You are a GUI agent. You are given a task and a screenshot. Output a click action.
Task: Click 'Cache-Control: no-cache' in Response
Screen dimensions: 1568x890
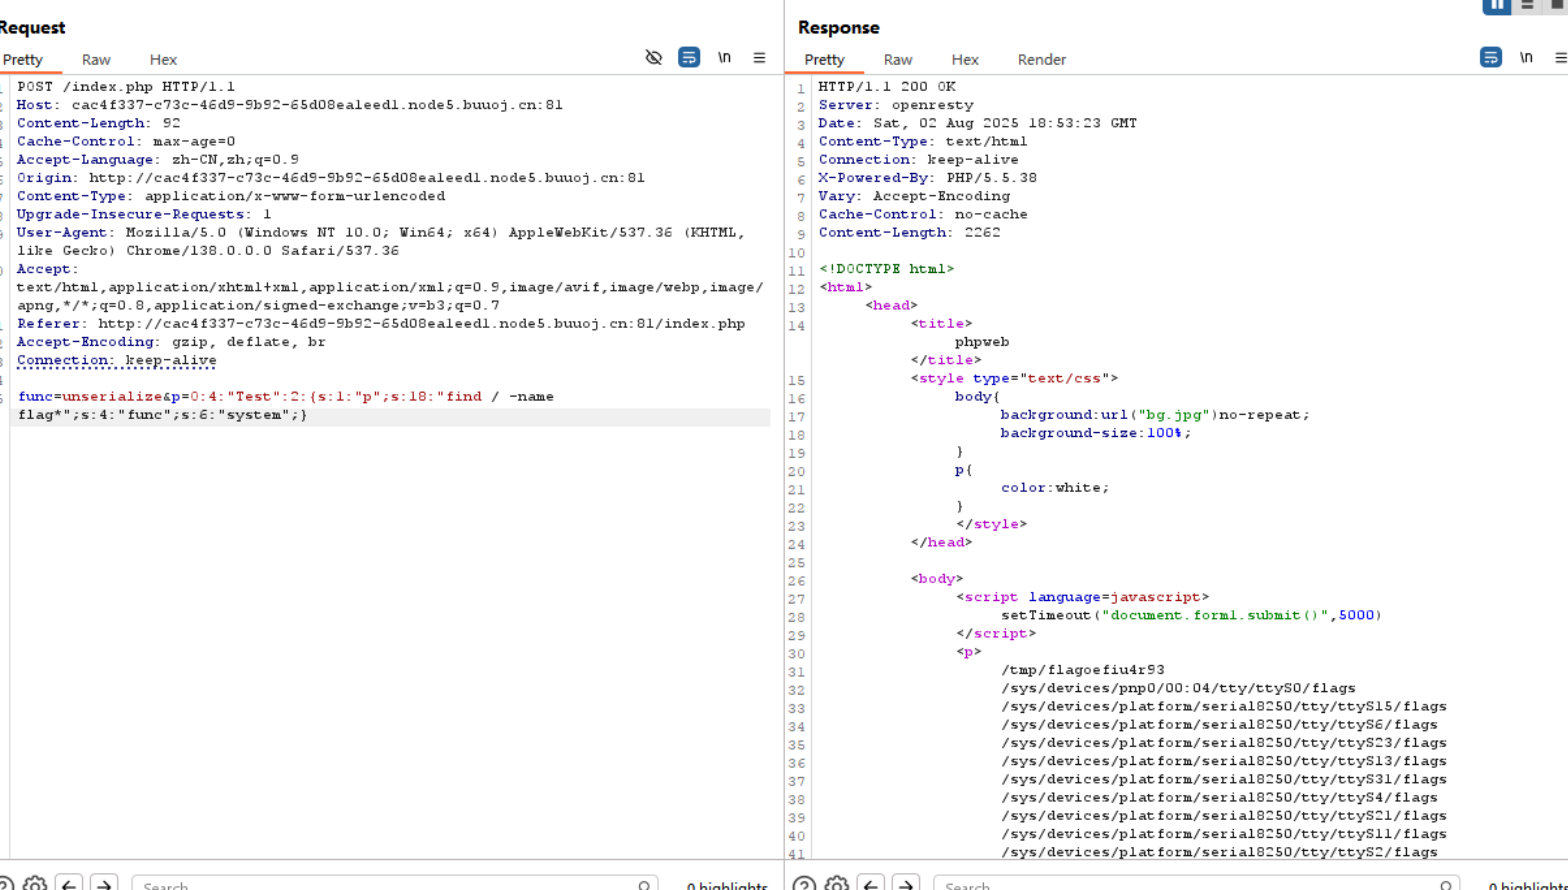click(923, 214)
